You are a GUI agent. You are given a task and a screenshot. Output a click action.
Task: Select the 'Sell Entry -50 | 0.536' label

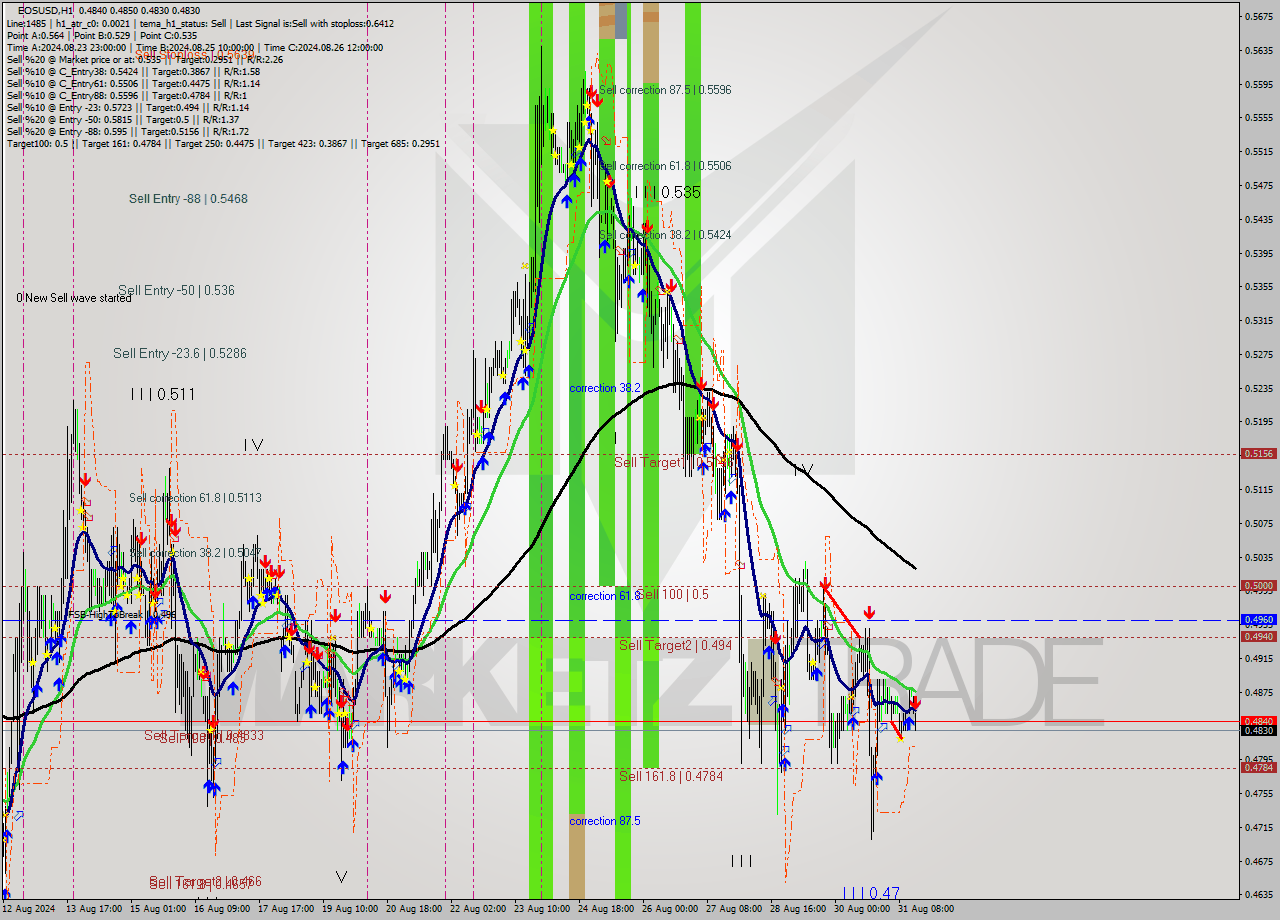(176, 291)
